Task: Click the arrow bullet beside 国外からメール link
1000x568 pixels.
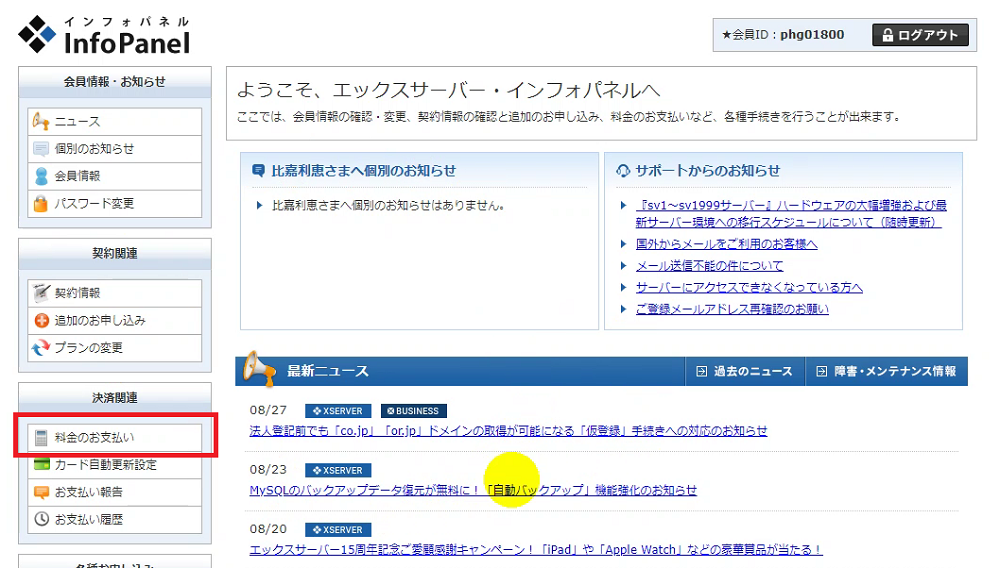Action: click(x=623, y=244)
